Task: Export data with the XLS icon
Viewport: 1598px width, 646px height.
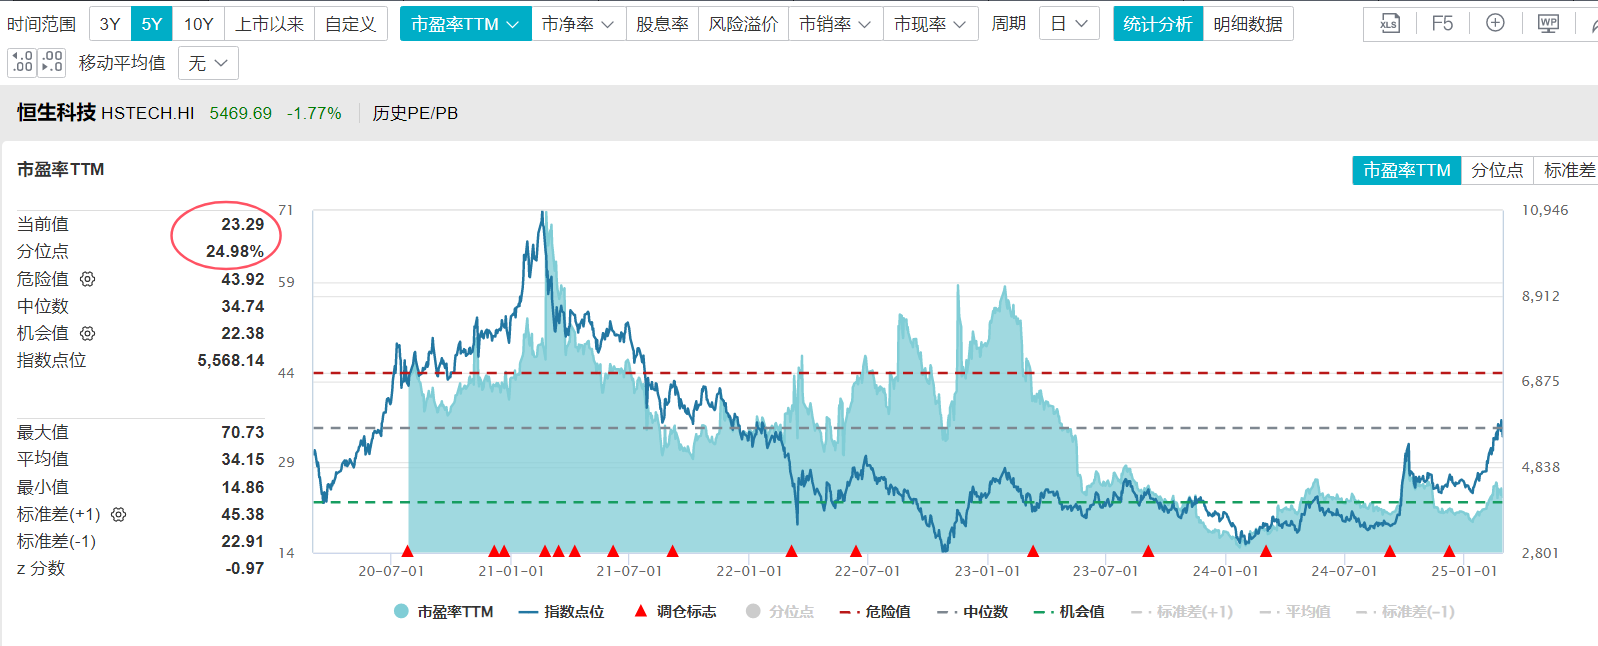Action: 1390,23
